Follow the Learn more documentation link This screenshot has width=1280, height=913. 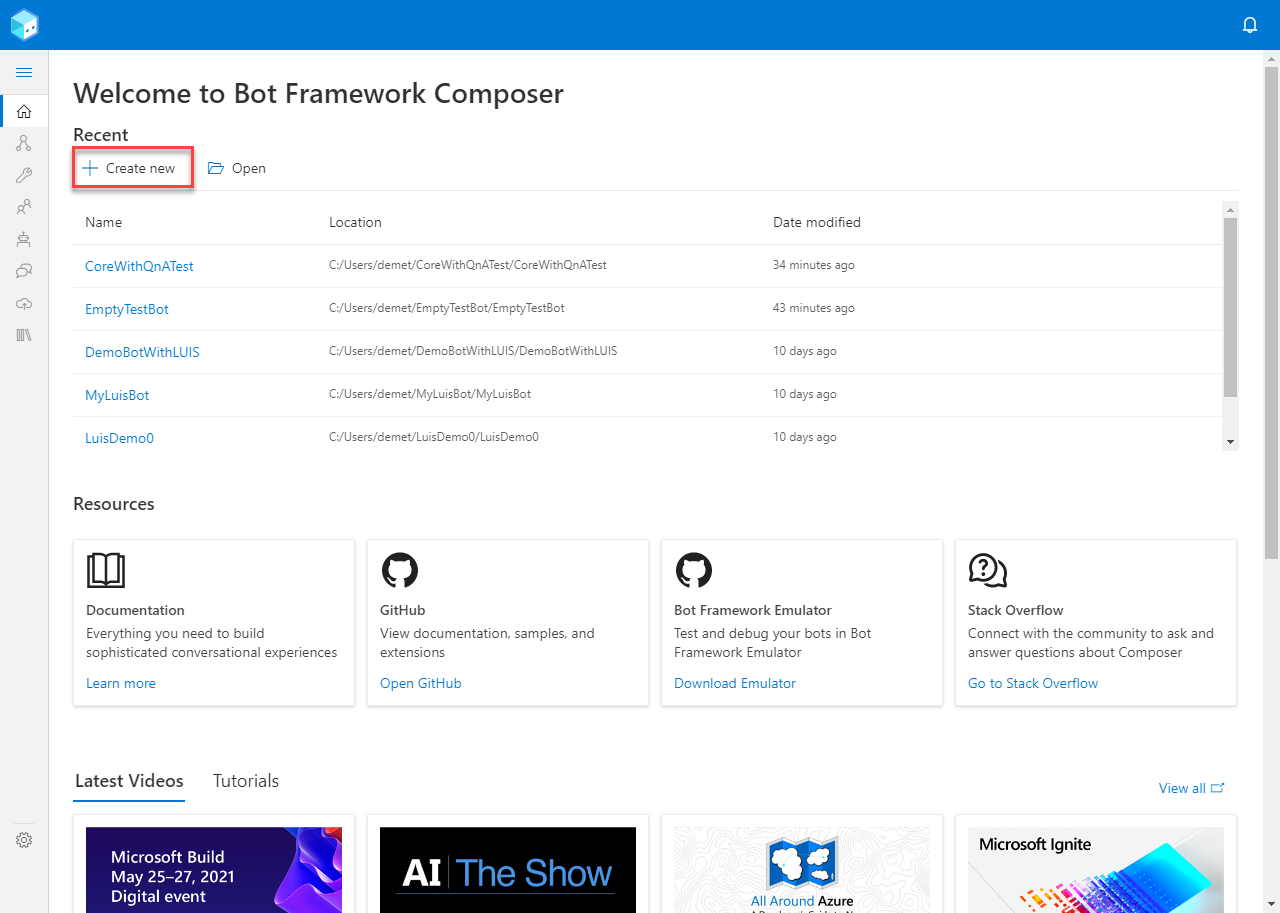(121, 683)
